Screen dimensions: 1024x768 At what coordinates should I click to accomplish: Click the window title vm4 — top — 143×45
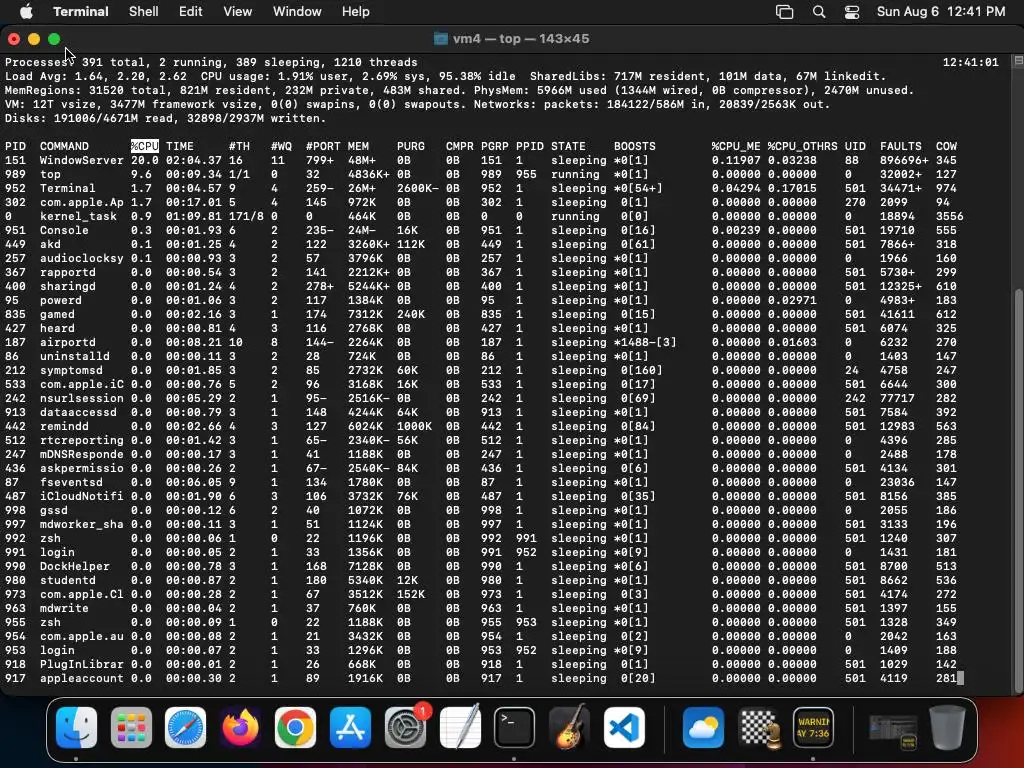520,39
